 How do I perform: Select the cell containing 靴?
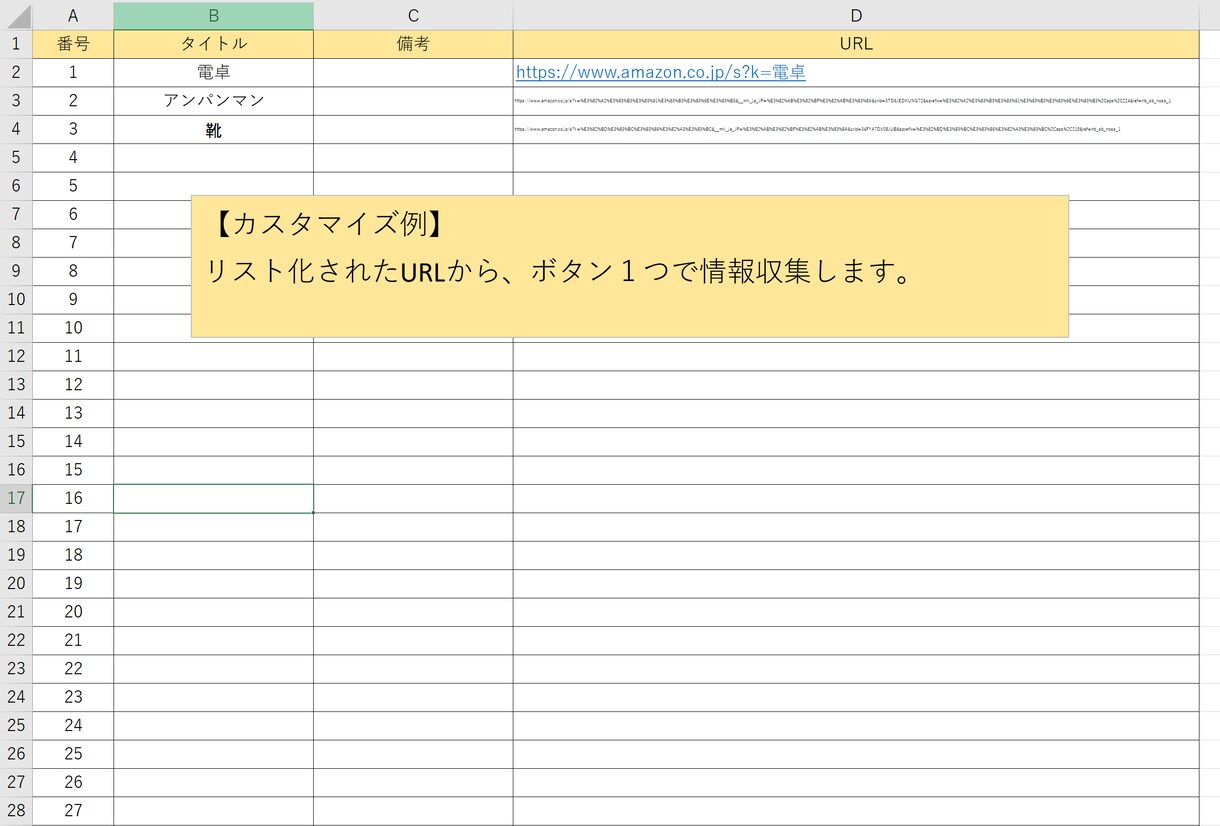pyautogui.click(x=213, y=130)
